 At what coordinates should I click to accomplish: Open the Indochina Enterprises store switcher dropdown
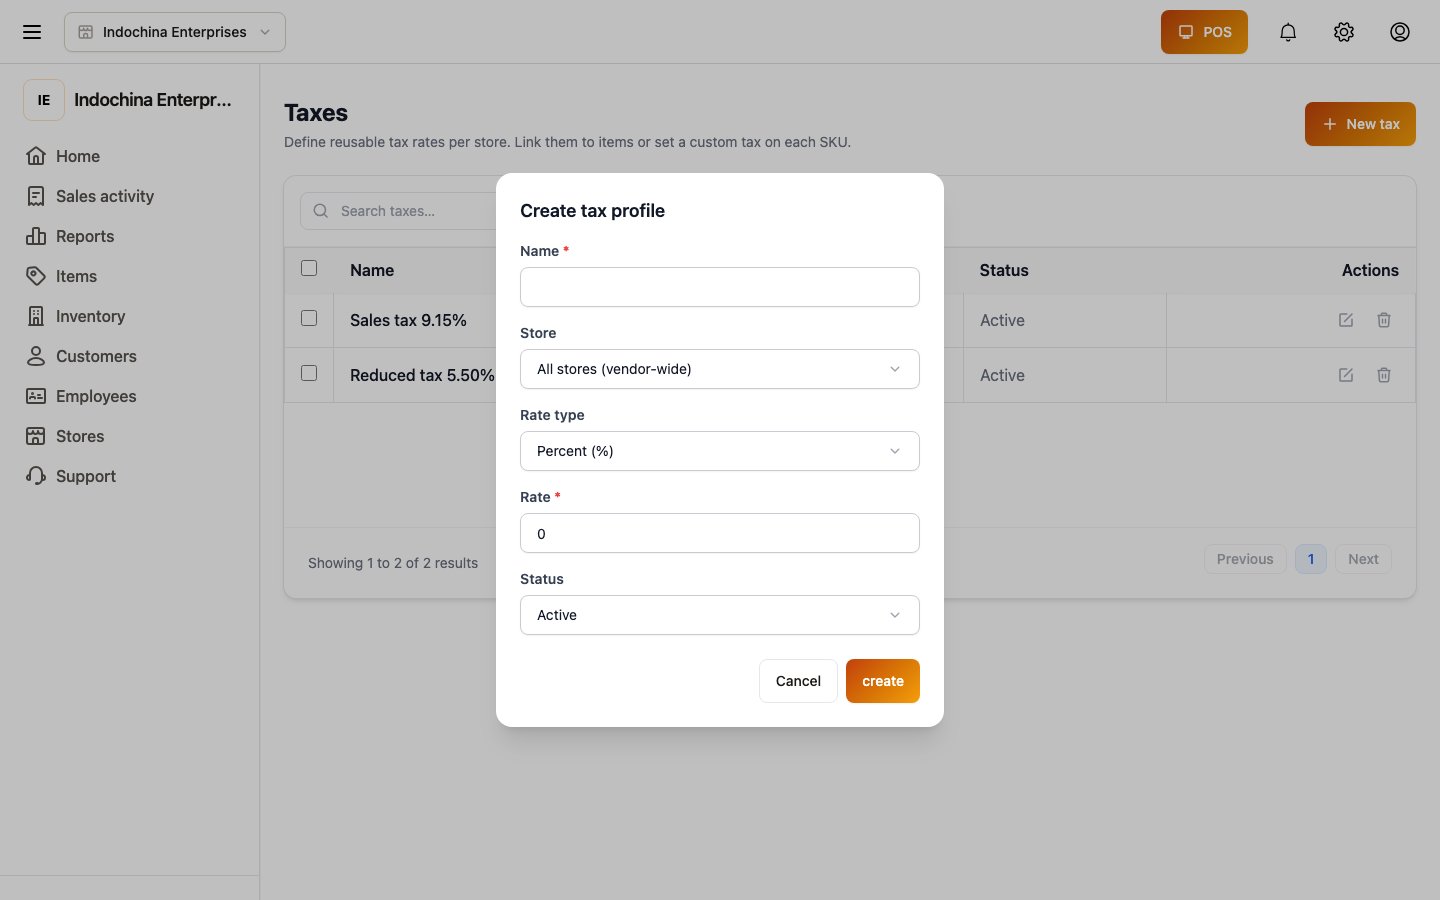[175, 32]
